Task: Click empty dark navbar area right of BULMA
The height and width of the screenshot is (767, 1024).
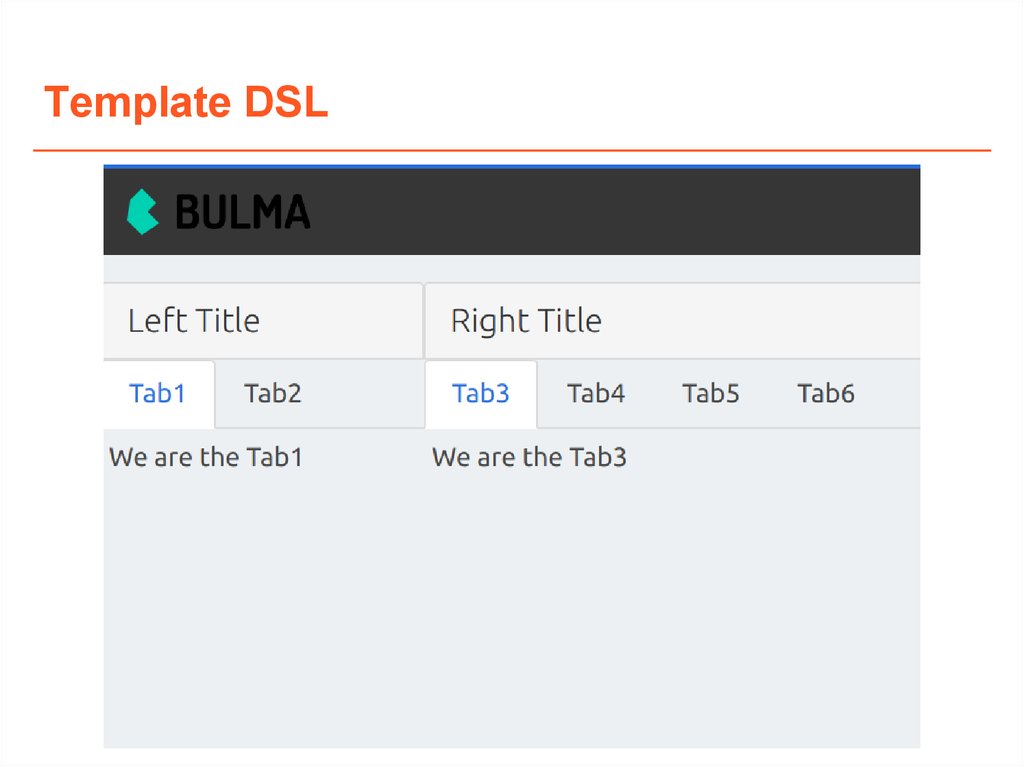Action: click(620, 212)
